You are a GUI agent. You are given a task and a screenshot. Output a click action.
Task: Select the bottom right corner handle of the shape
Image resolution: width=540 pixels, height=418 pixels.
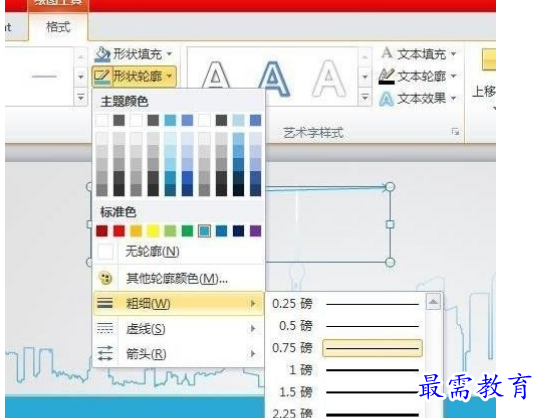click(x=390, y=262)
